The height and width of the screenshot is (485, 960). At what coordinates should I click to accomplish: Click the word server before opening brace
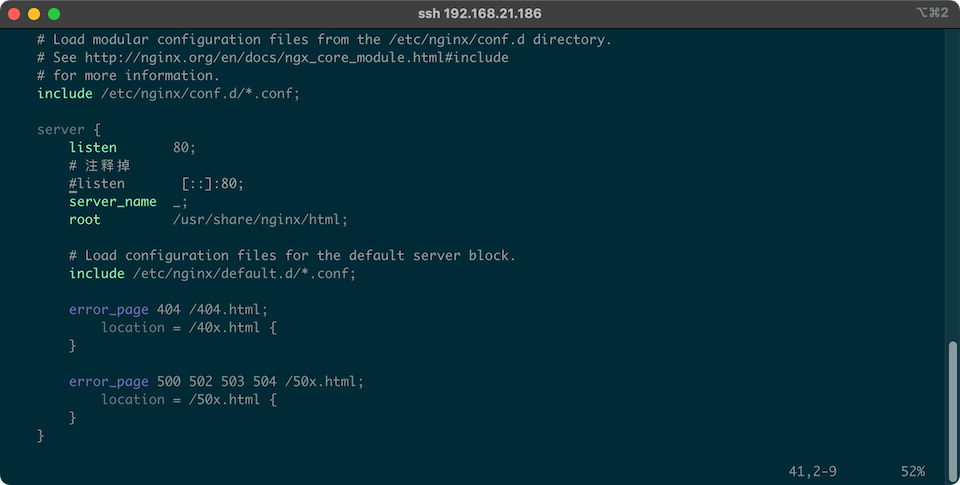[61, 130]
